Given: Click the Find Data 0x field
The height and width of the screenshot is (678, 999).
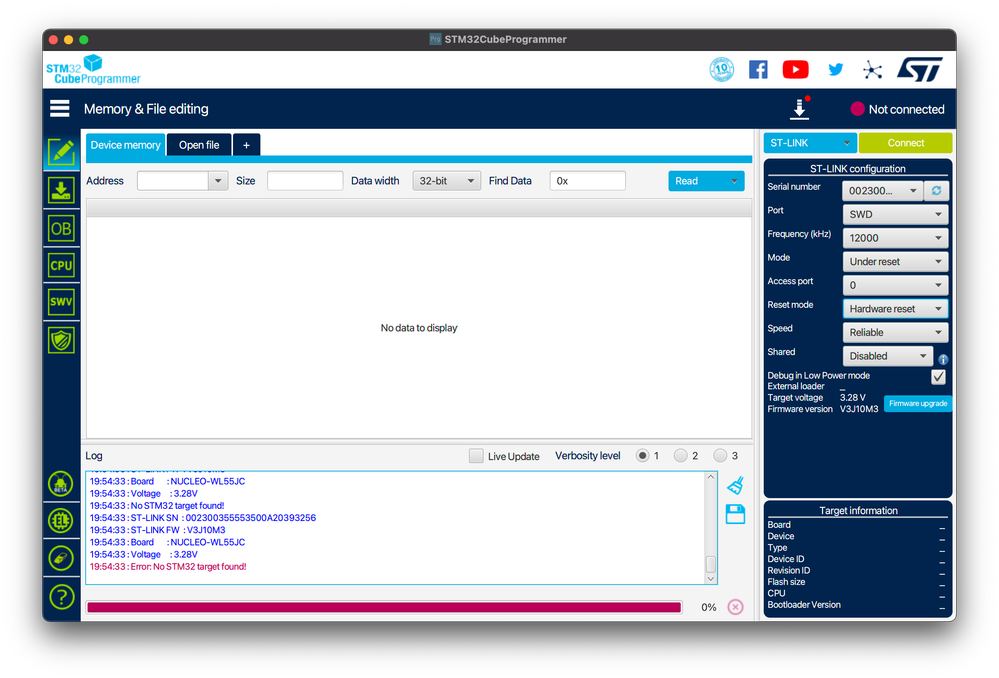Looking at the screenshot, I should [587, 181].
